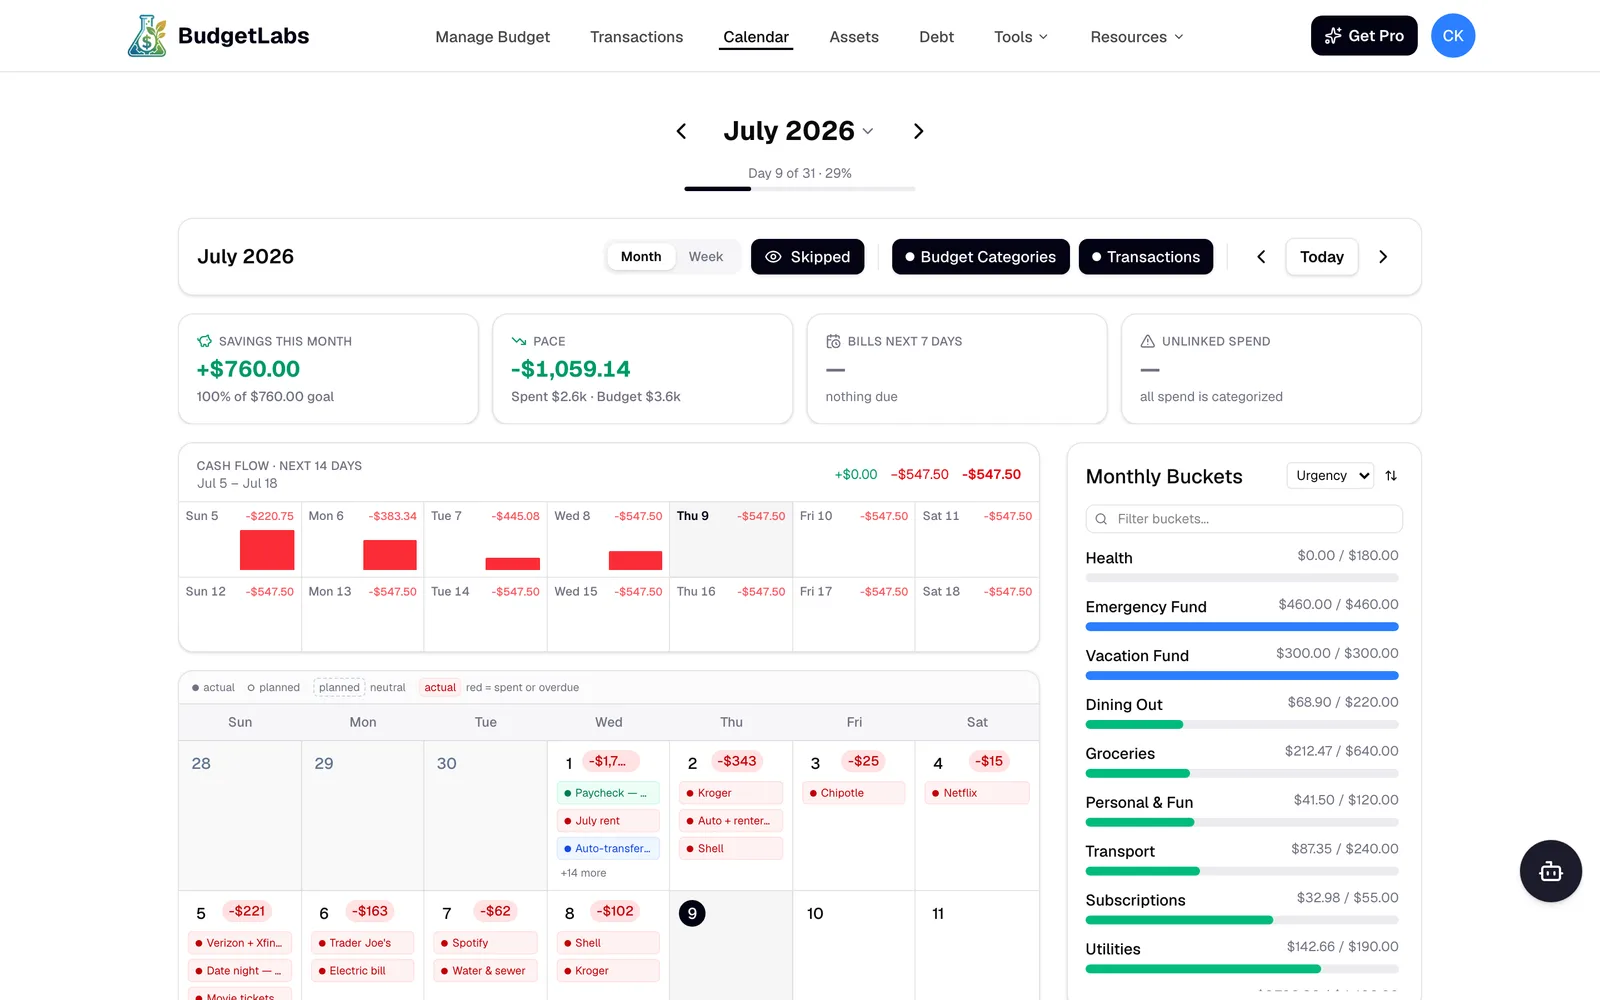1600x1000 pixels.
Task: Click the Mon 6 cash flow bar
Action: (390, 555)
